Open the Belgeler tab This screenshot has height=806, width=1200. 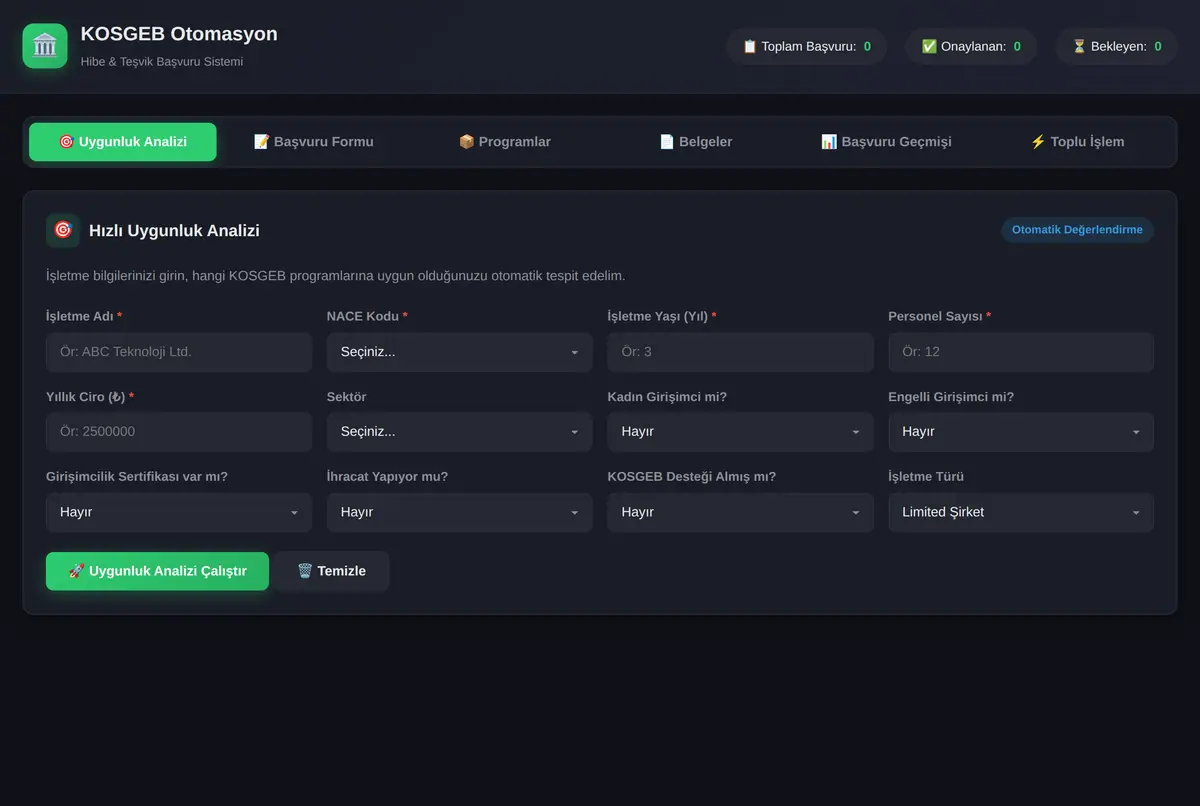tap(696, 142)
